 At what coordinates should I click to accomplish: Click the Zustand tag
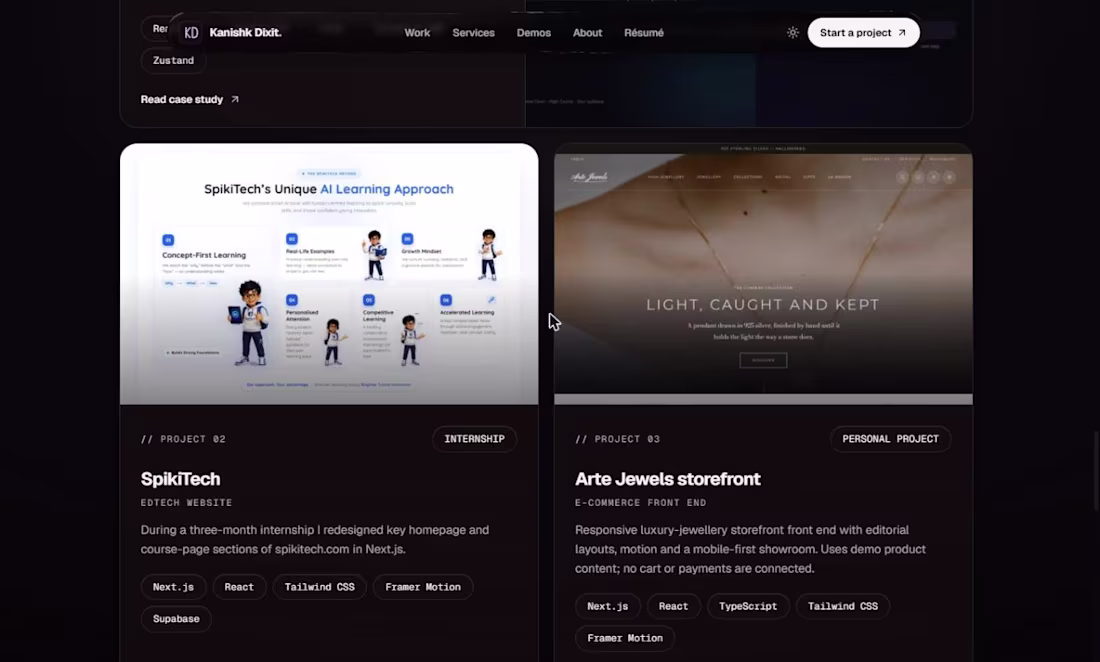pos(173,60)
